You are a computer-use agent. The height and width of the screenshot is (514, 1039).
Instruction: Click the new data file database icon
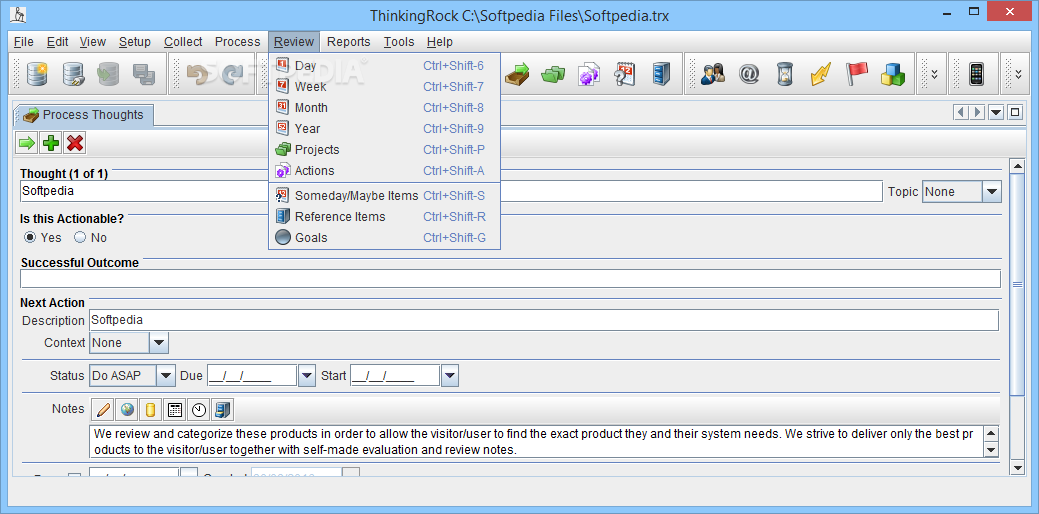[x=37, y=74]
